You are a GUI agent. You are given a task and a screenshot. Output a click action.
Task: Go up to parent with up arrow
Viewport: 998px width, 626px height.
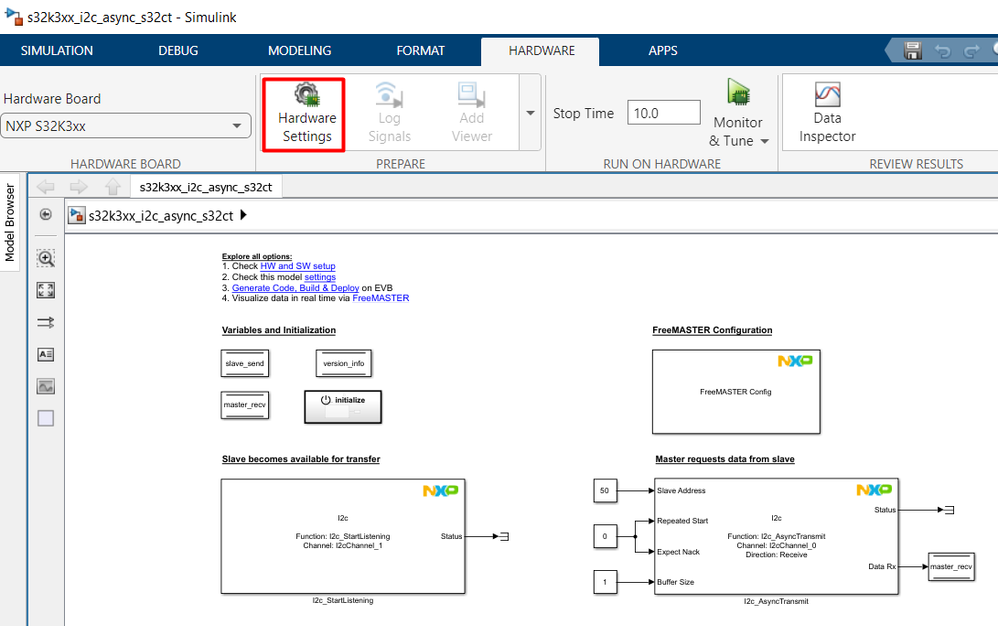pos(113,186)
